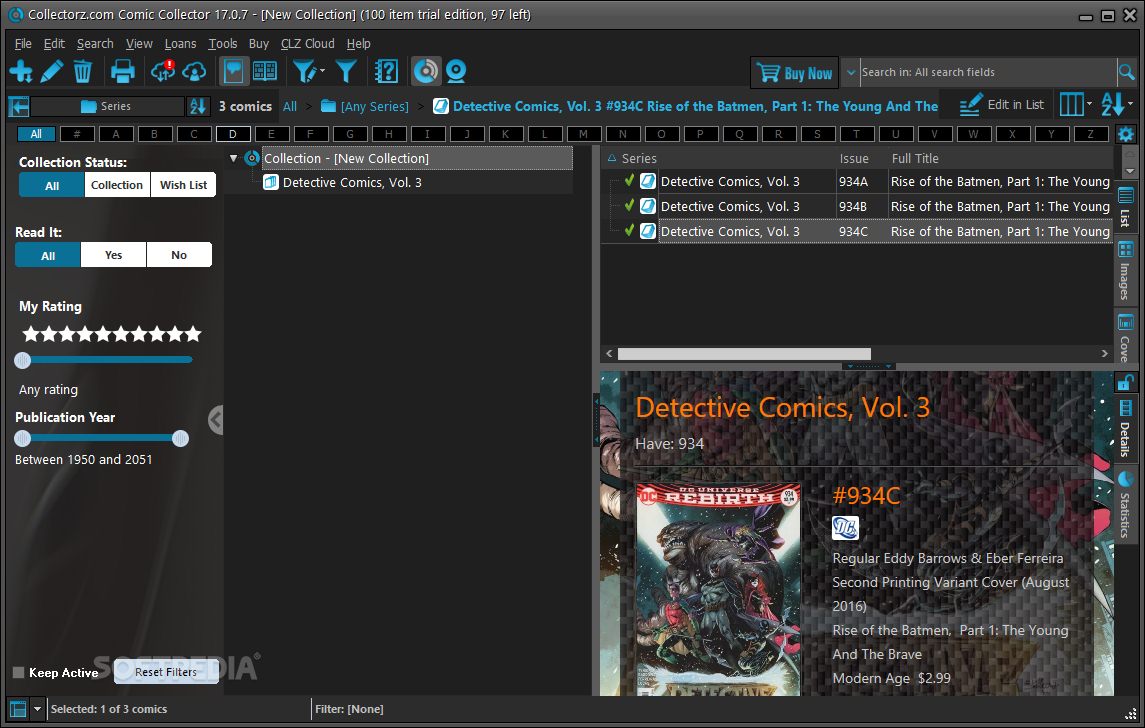Set Read It filter to Yes
The image size is (1145, 728).
pyautogui.click(x=113, y=256)
